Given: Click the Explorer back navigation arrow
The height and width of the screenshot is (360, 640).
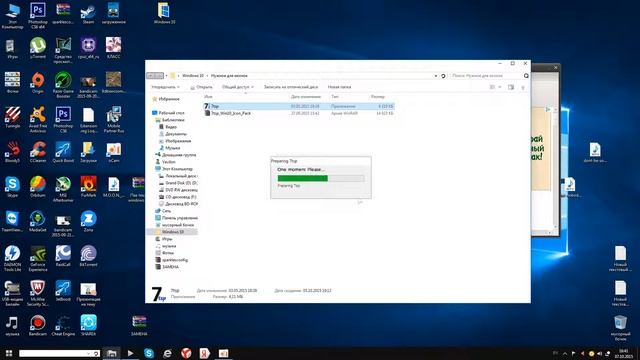Looking at the screenshot, I should (x=150, y=76).
